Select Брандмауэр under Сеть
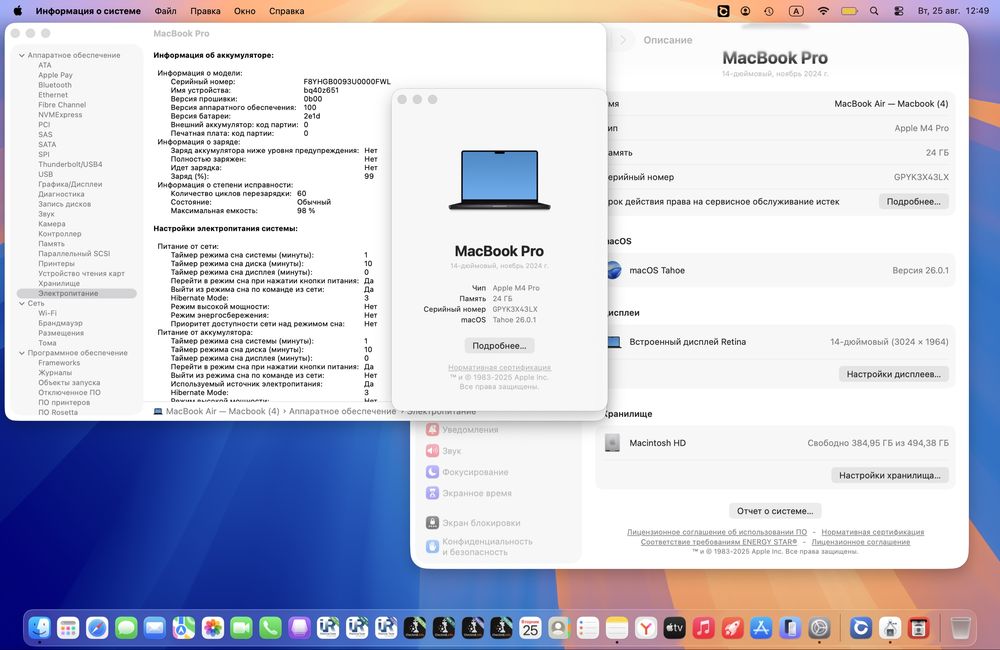Viewport: 1000px width, 650px height. click(60, 323)
